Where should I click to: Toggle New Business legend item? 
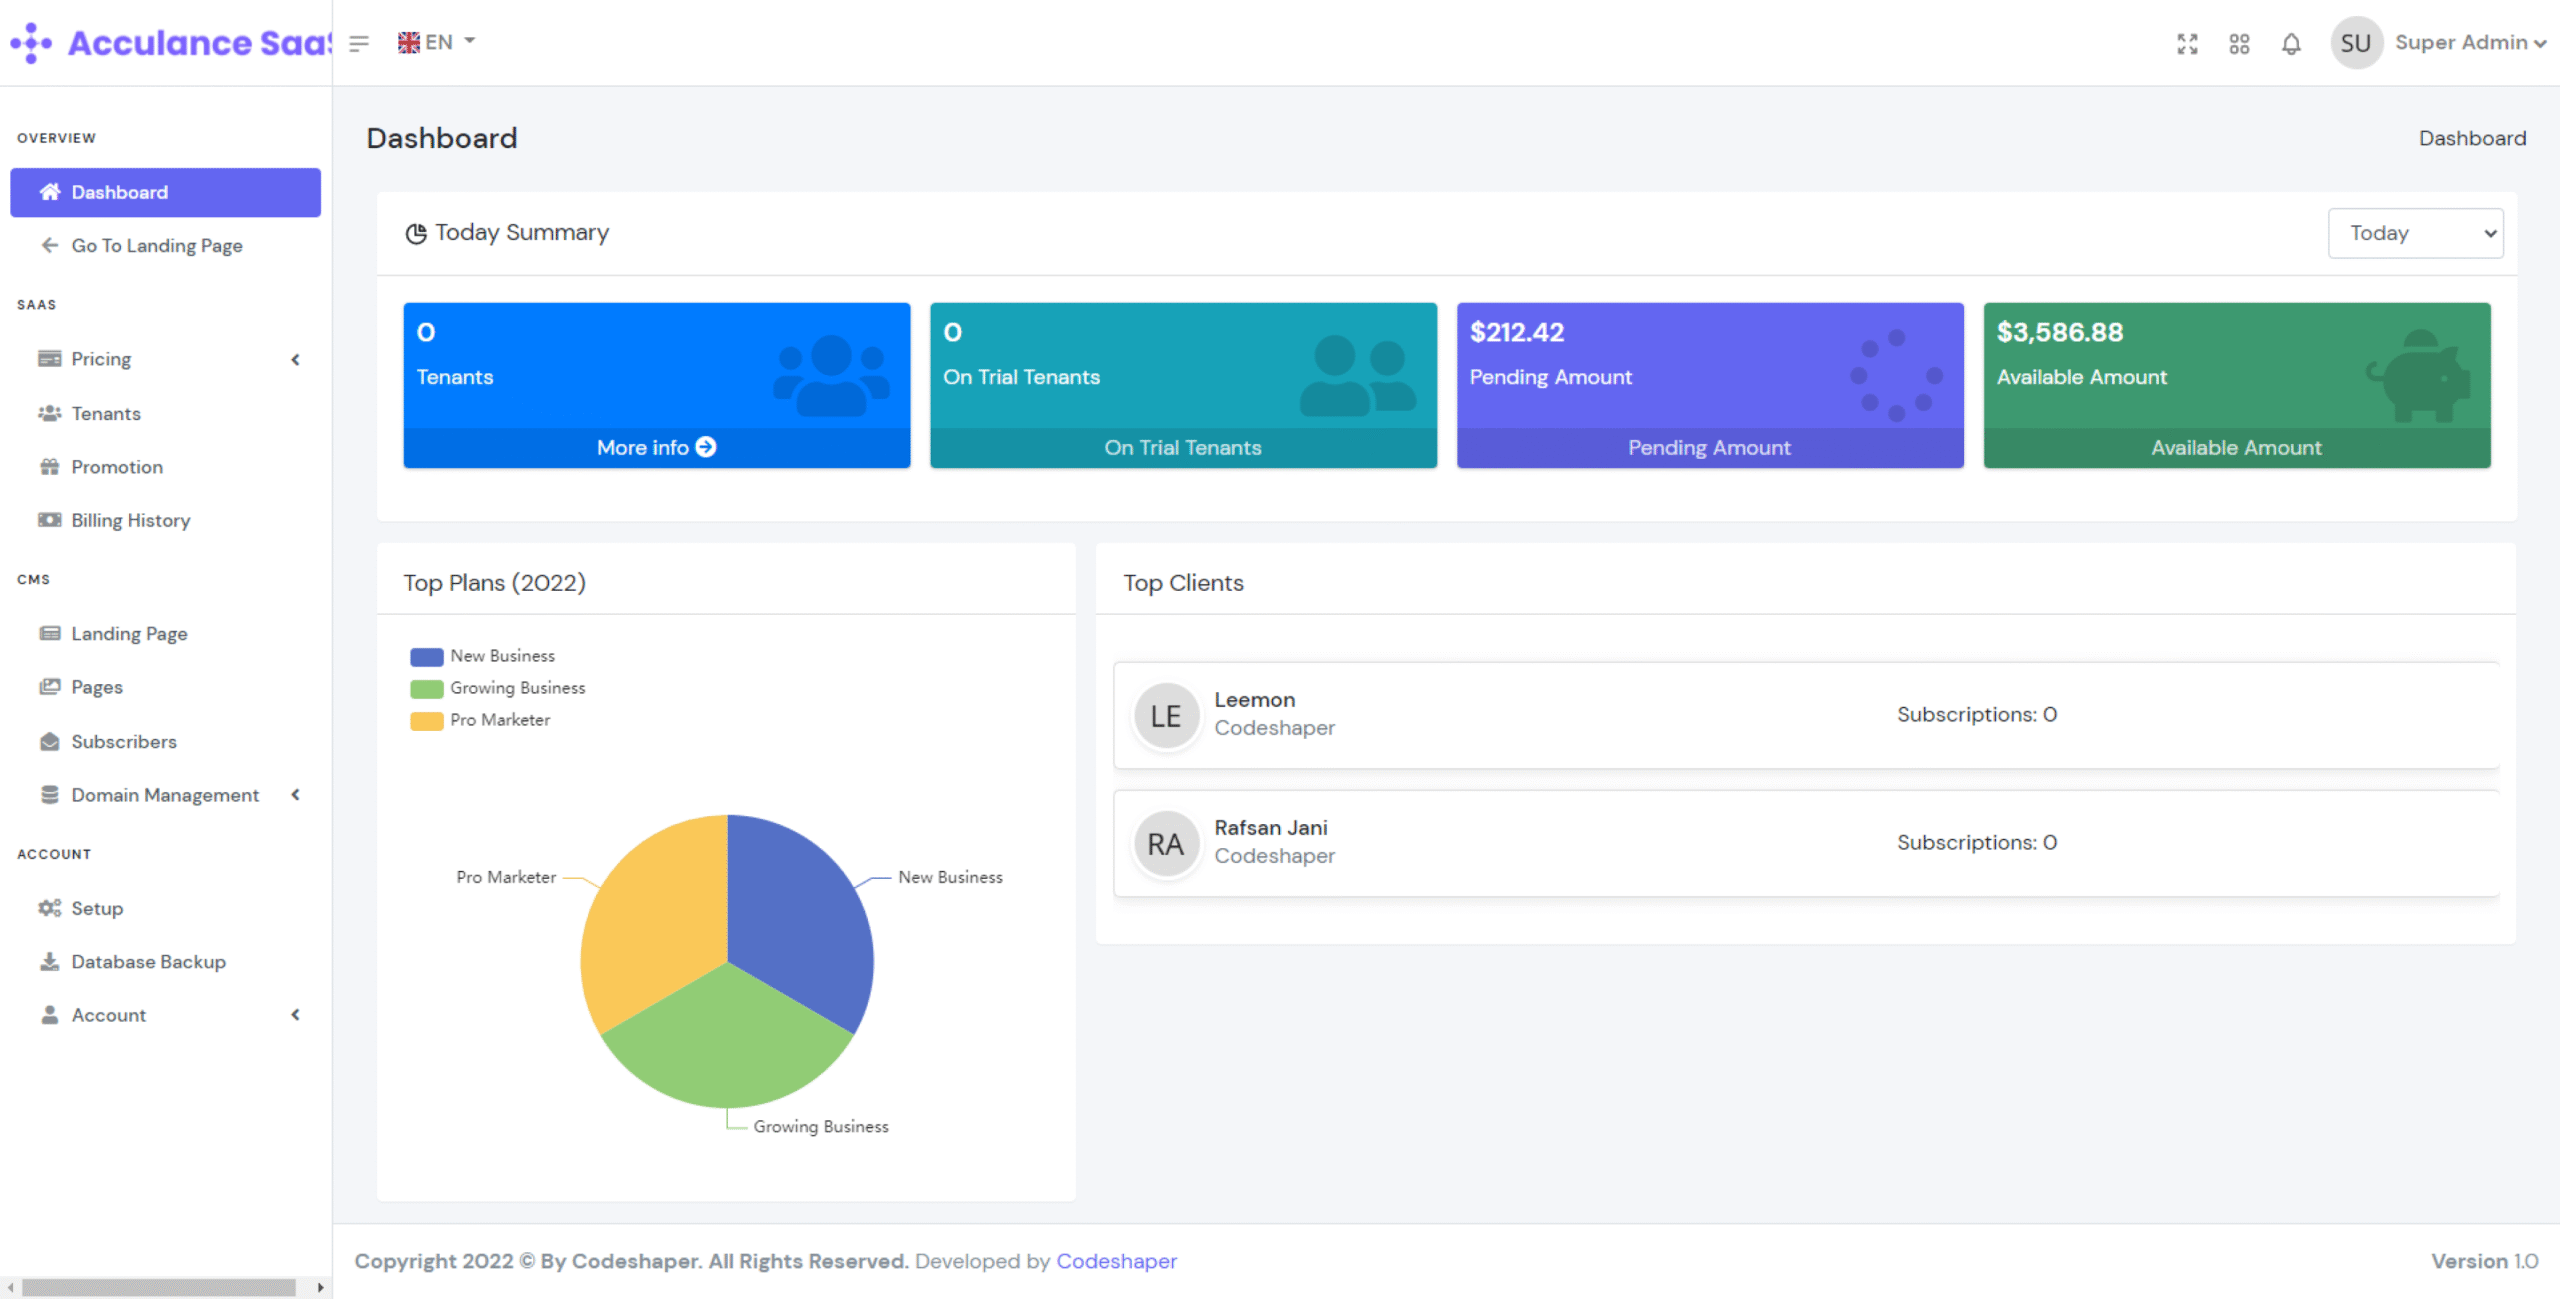pos(483,656)
